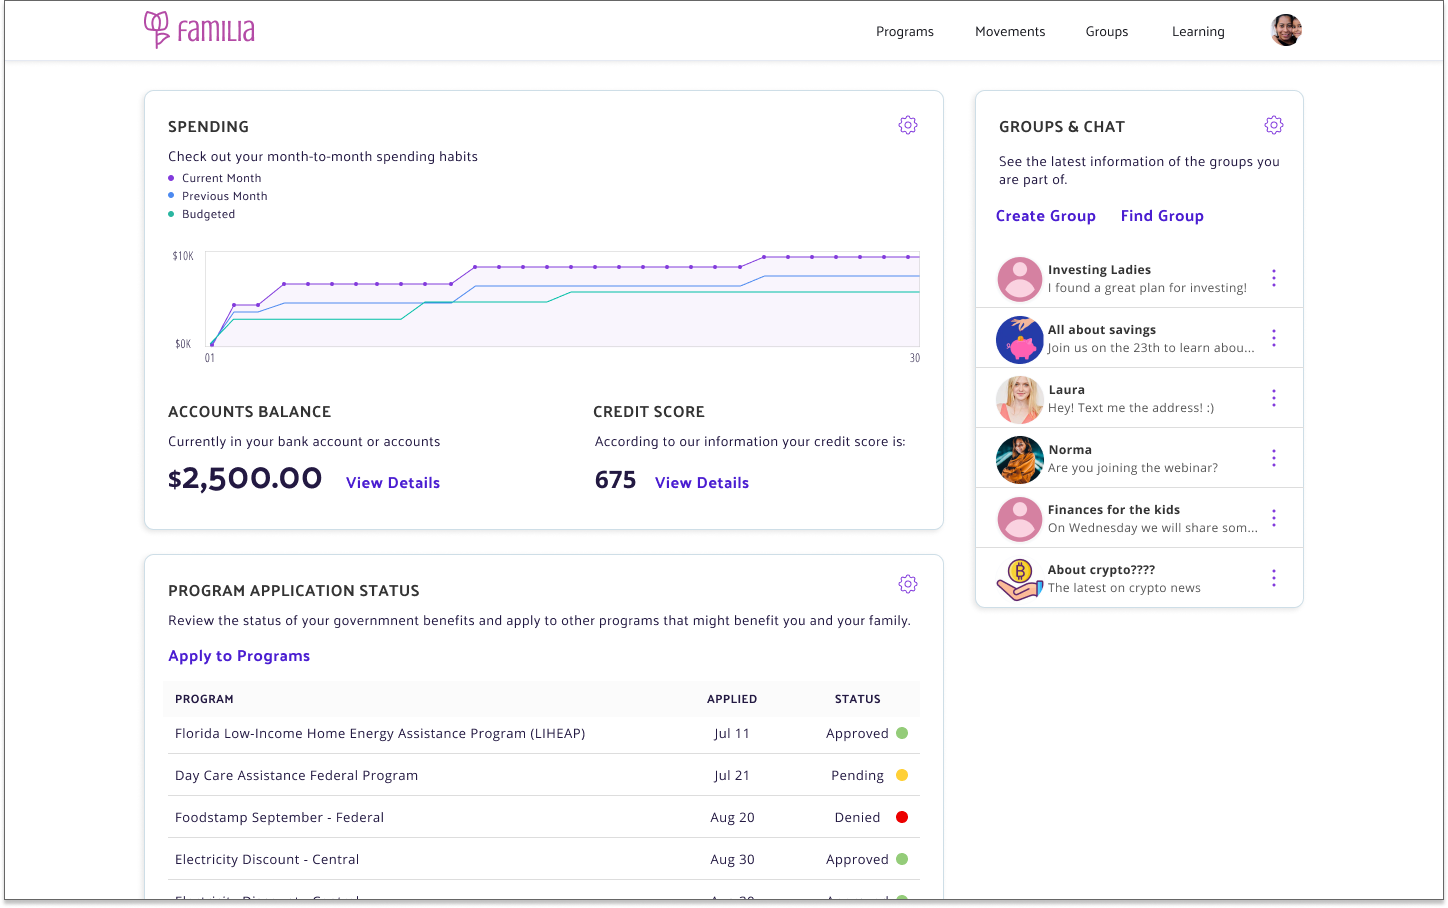Viewport: 1448px width, 908px height.
Task: Follow the Apply to Programs link
Action: pos(239,656)
